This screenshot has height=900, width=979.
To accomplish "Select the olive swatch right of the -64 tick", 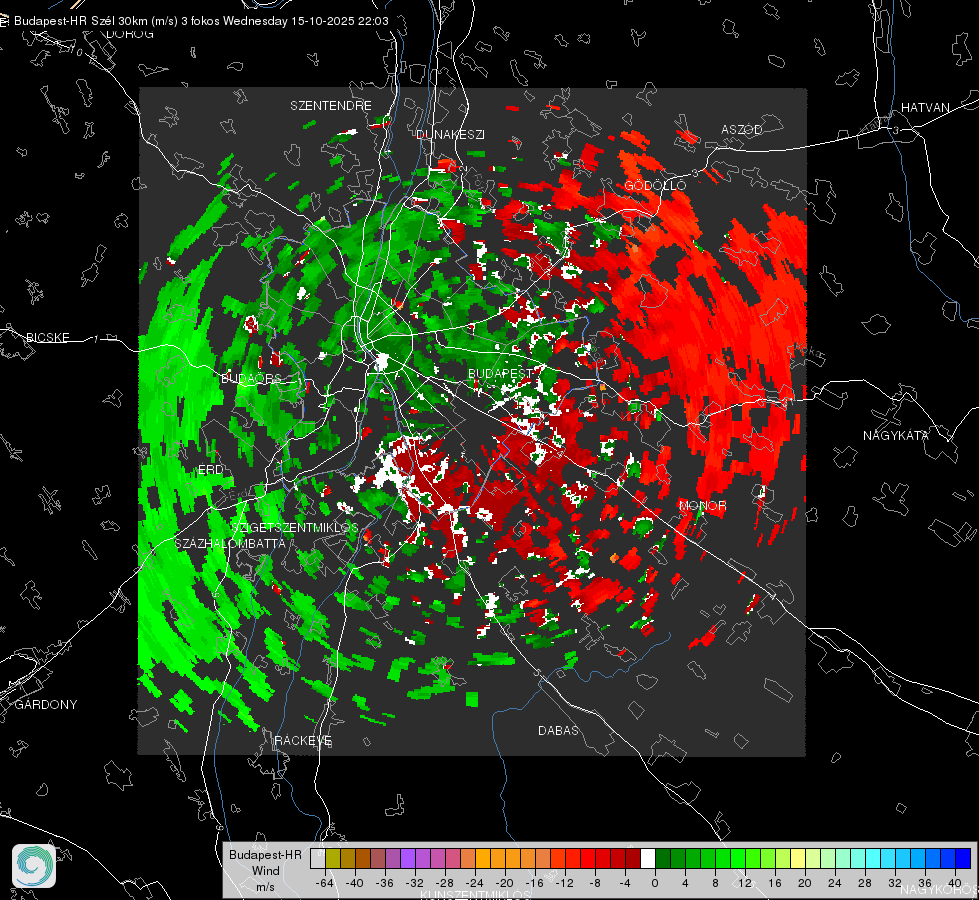I will [x=333, y=858].
